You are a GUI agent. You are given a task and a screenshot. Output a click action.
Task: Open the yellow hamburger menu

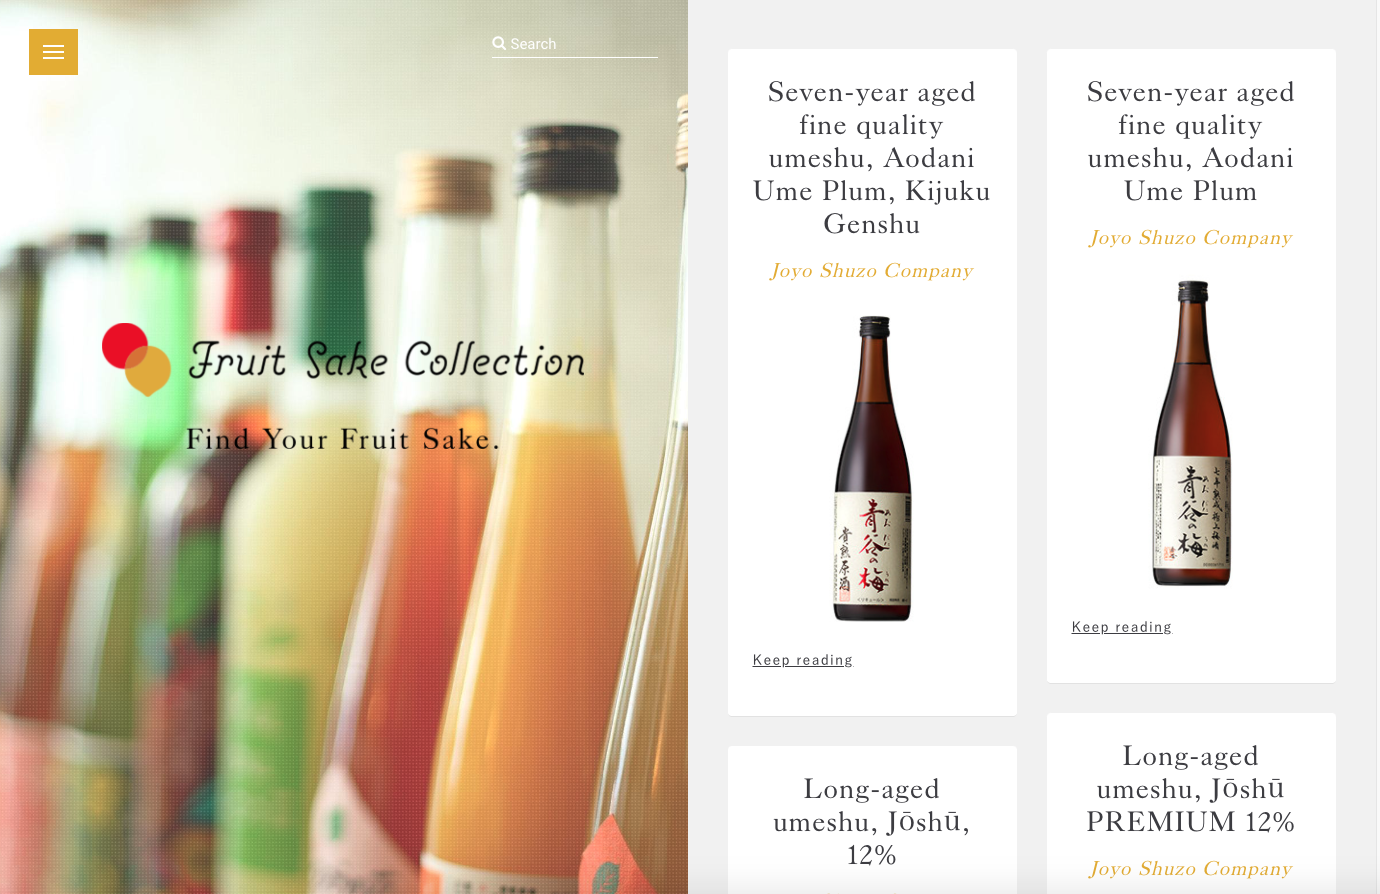point(53,52)
